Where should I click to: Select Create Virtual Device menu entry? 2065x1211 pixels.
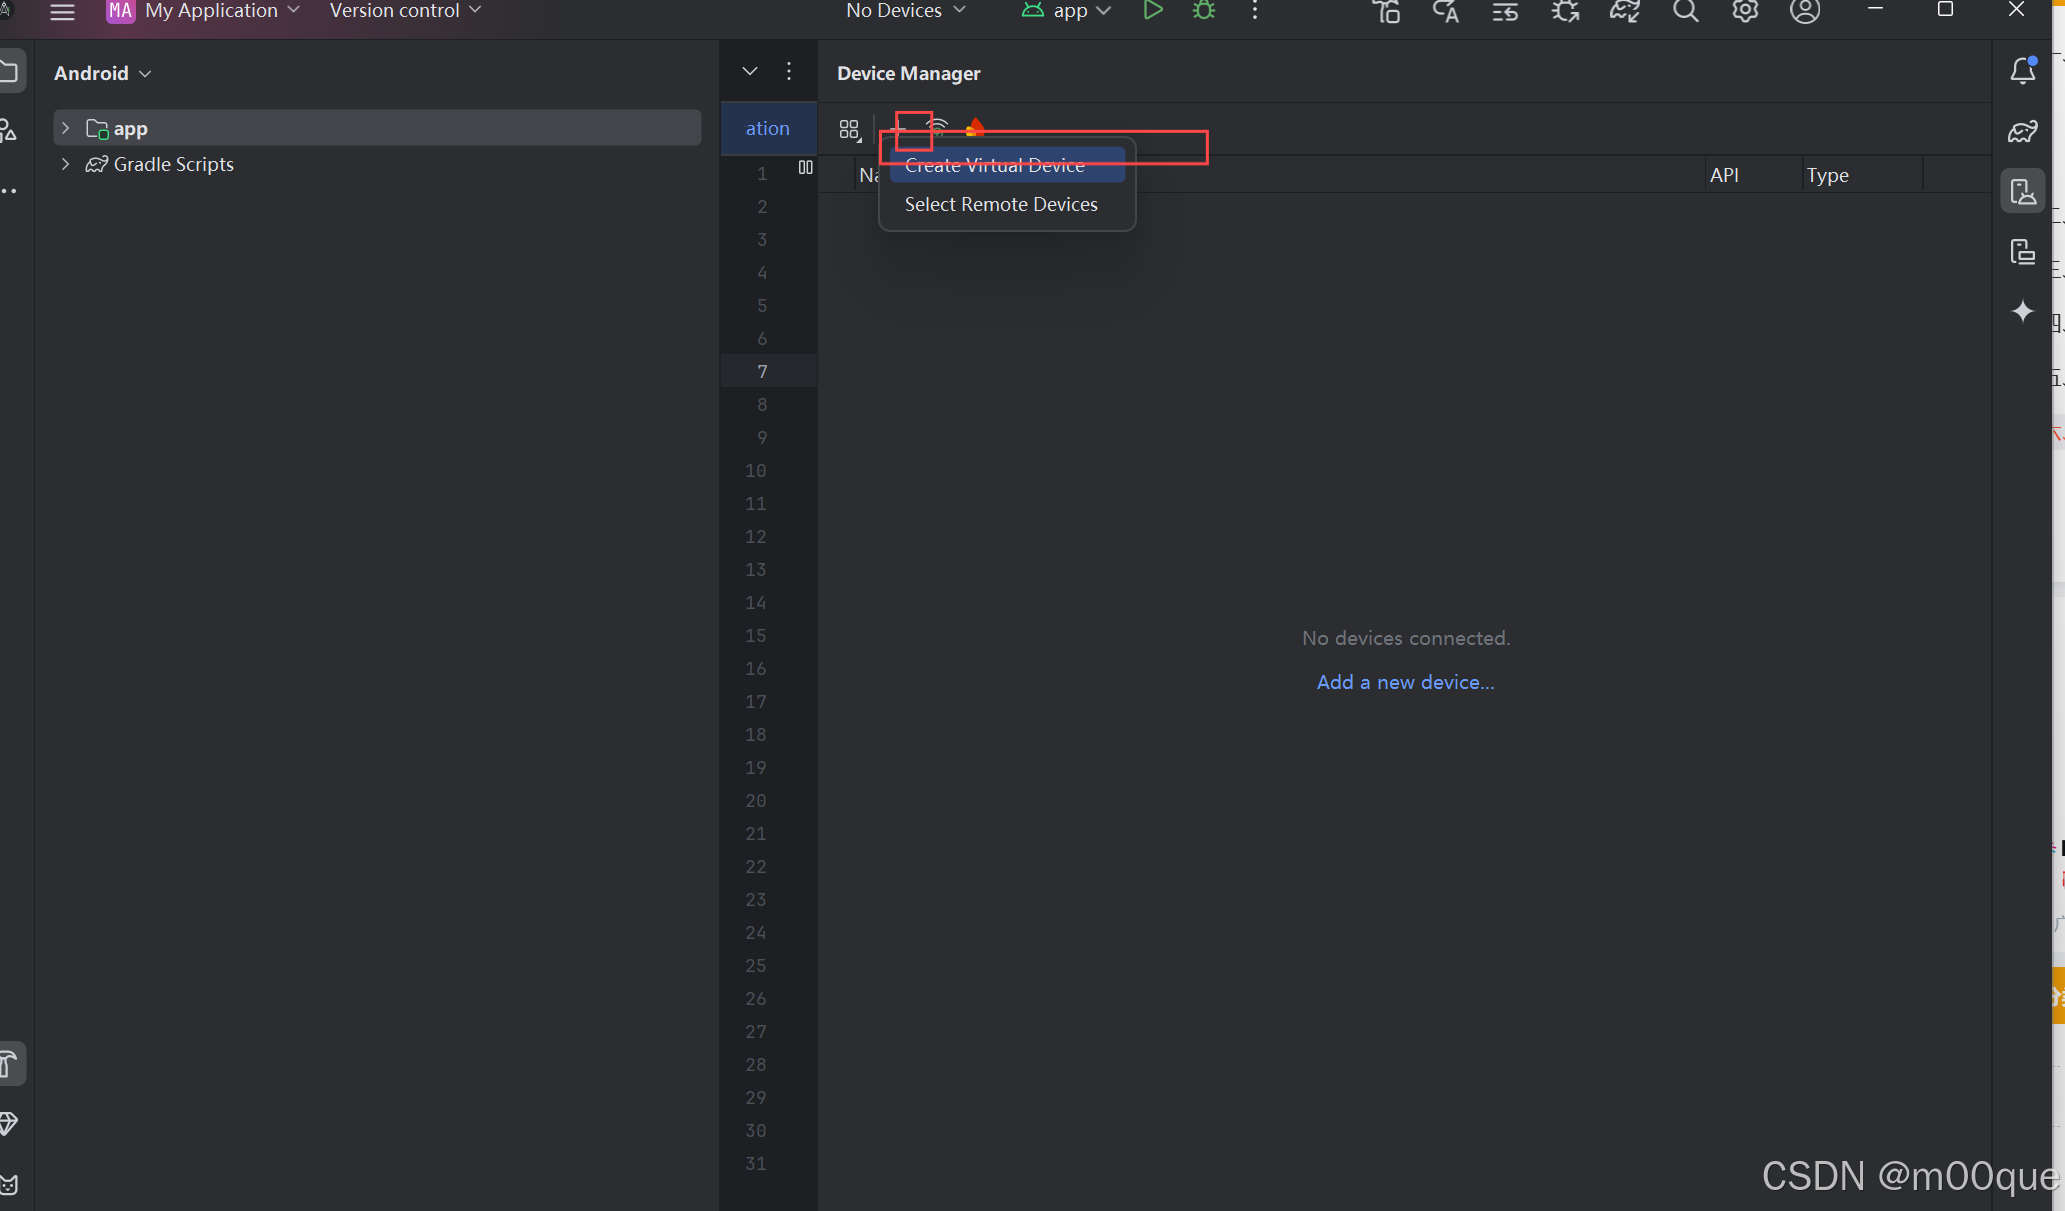(x=994, y=165)
